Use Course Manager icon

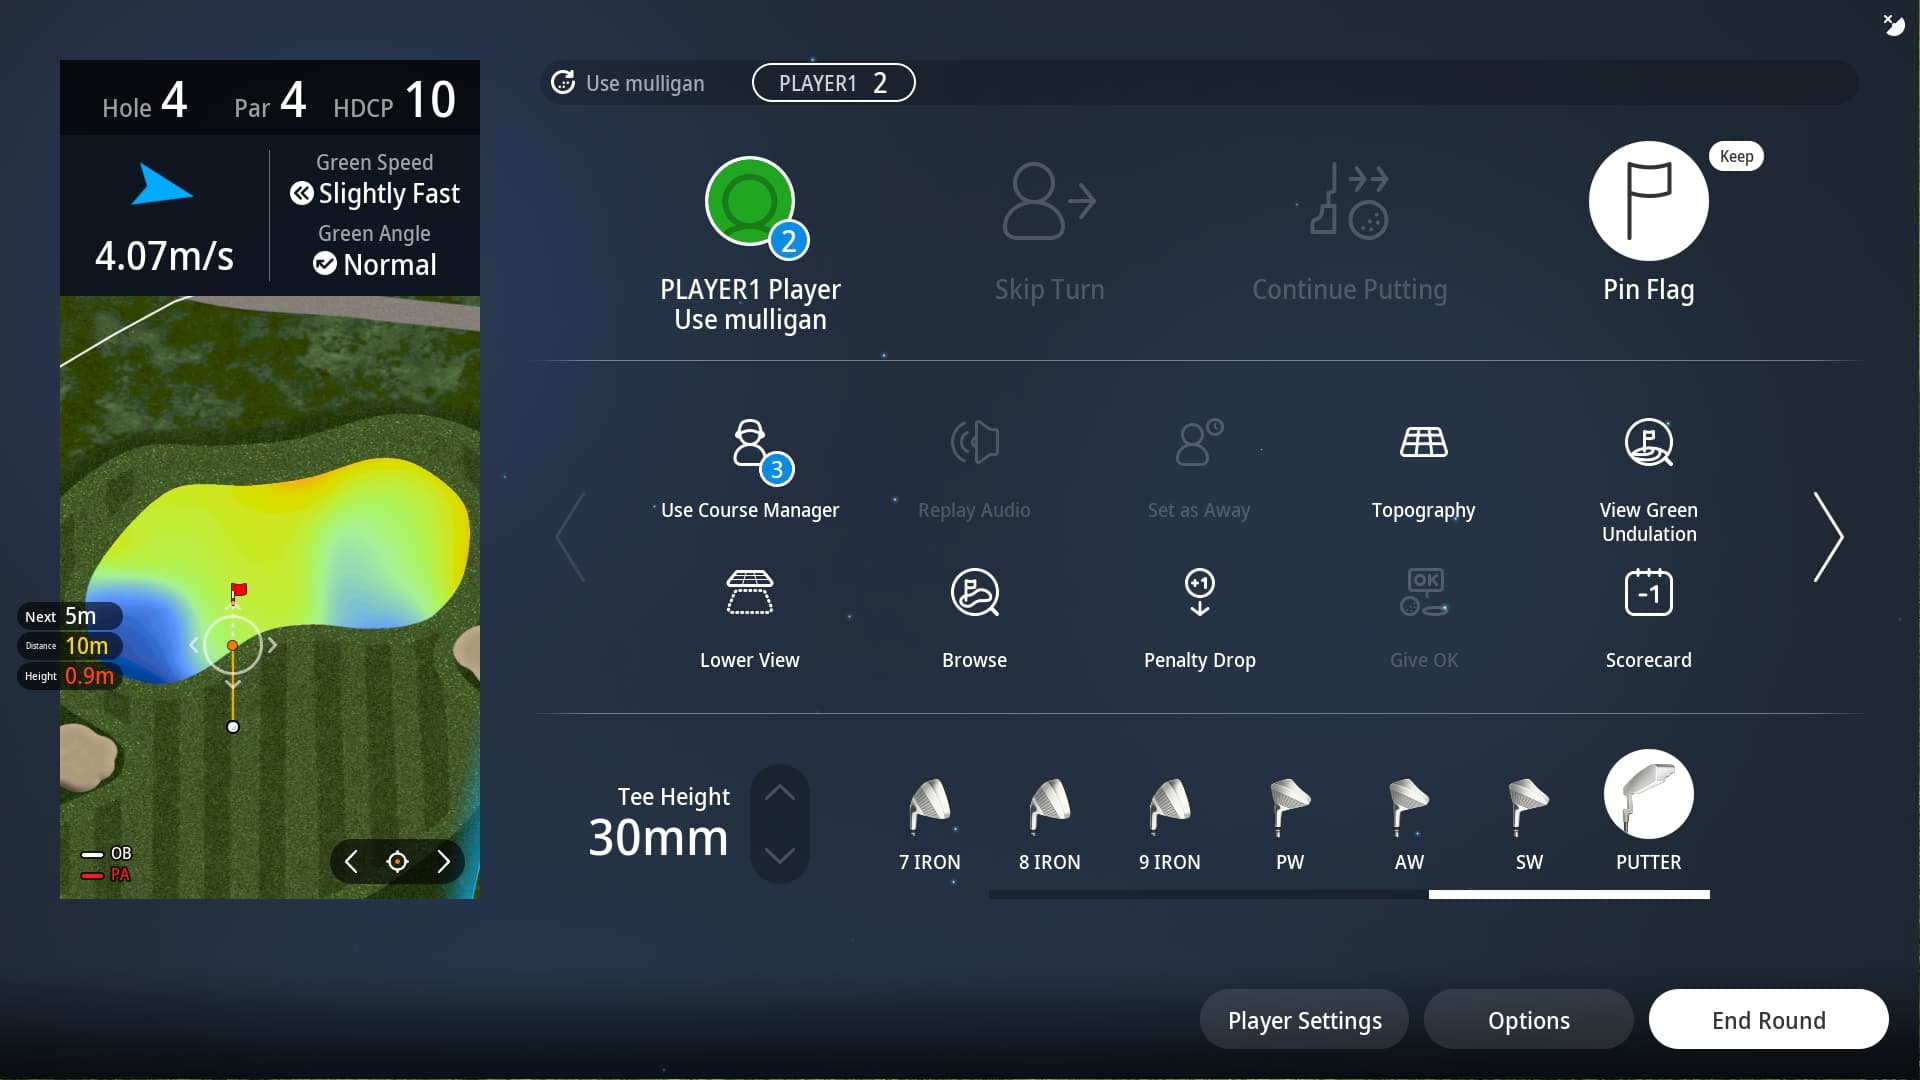pos(749,445)
